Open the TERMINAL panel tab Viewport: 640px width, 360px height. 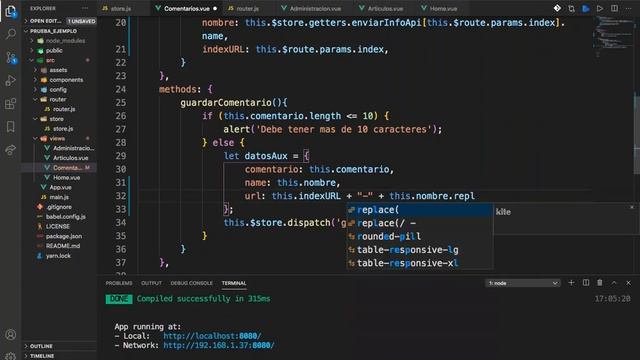pyautogui.click(x=234, y=283)
